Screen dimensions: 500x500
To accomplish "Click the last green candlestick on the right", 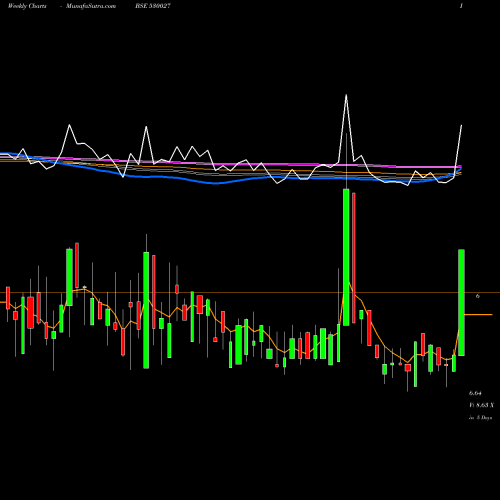I will pos(461,302).
